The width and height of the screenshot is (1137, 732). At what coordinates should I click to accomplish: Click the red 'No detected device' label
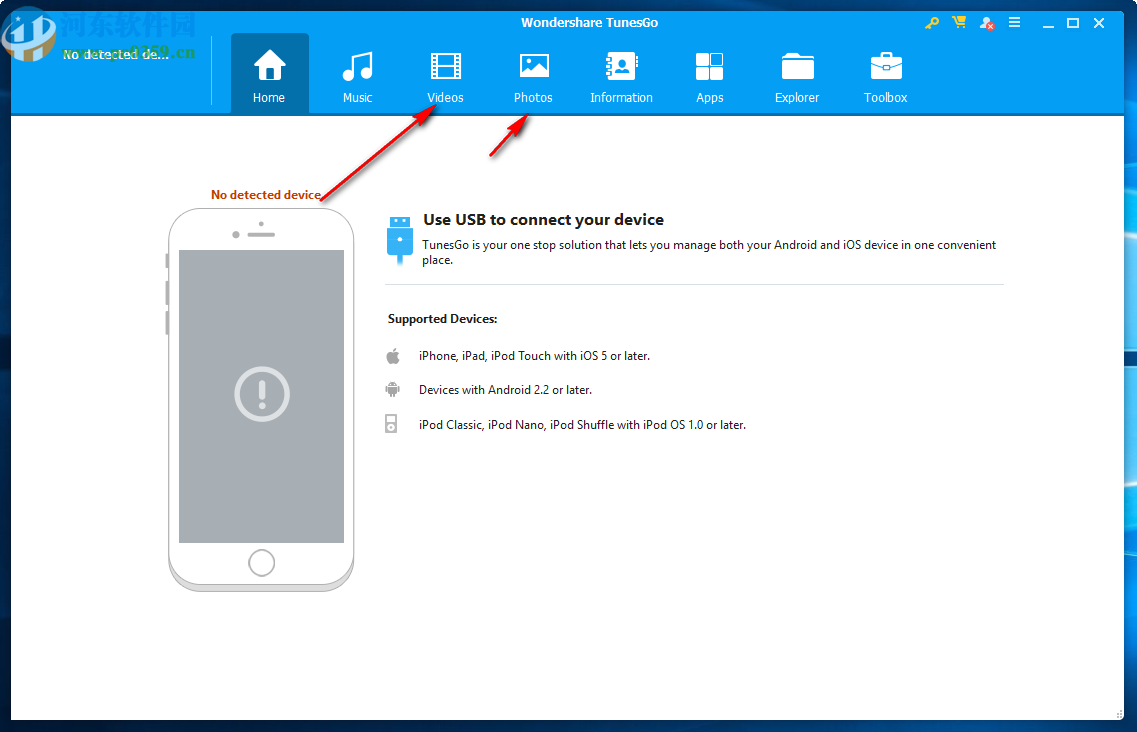[x=265, y=194]
